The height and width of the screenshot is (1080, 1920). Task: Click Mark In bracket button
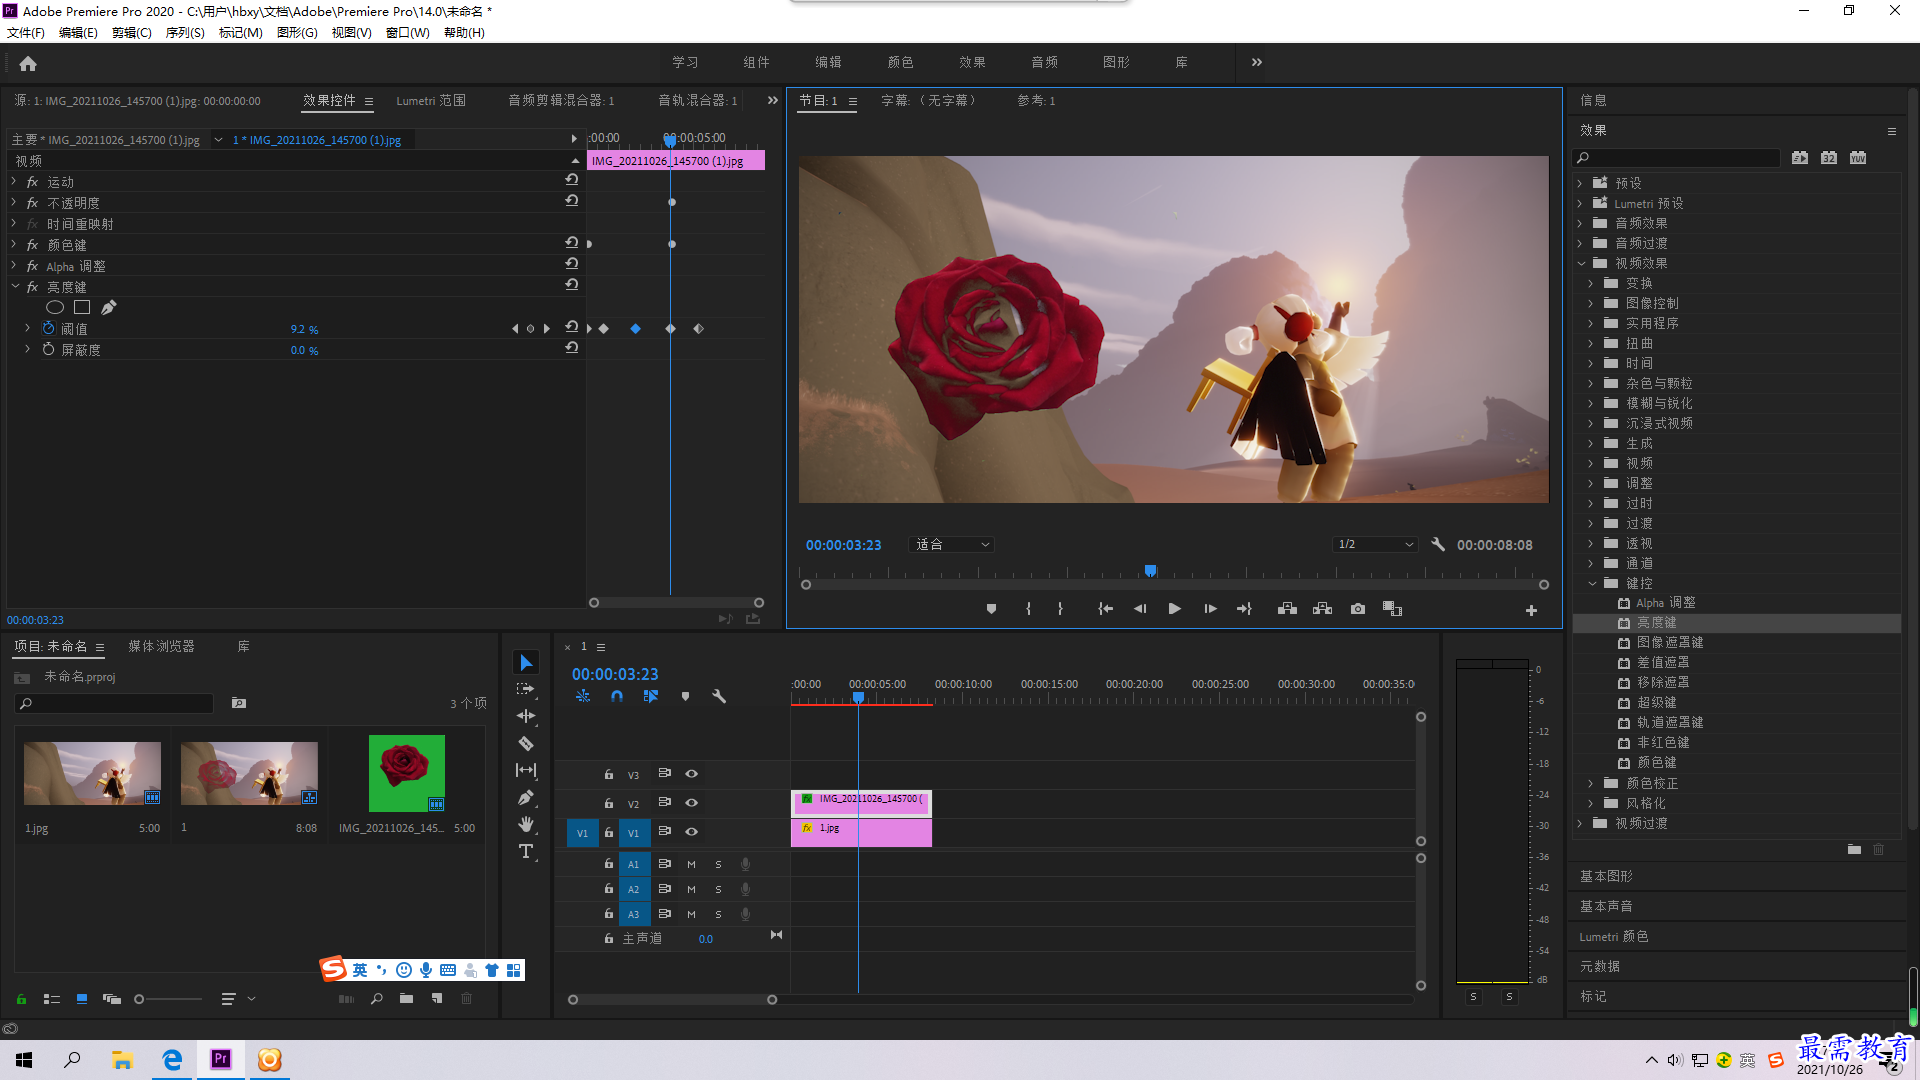[1028, 609]
